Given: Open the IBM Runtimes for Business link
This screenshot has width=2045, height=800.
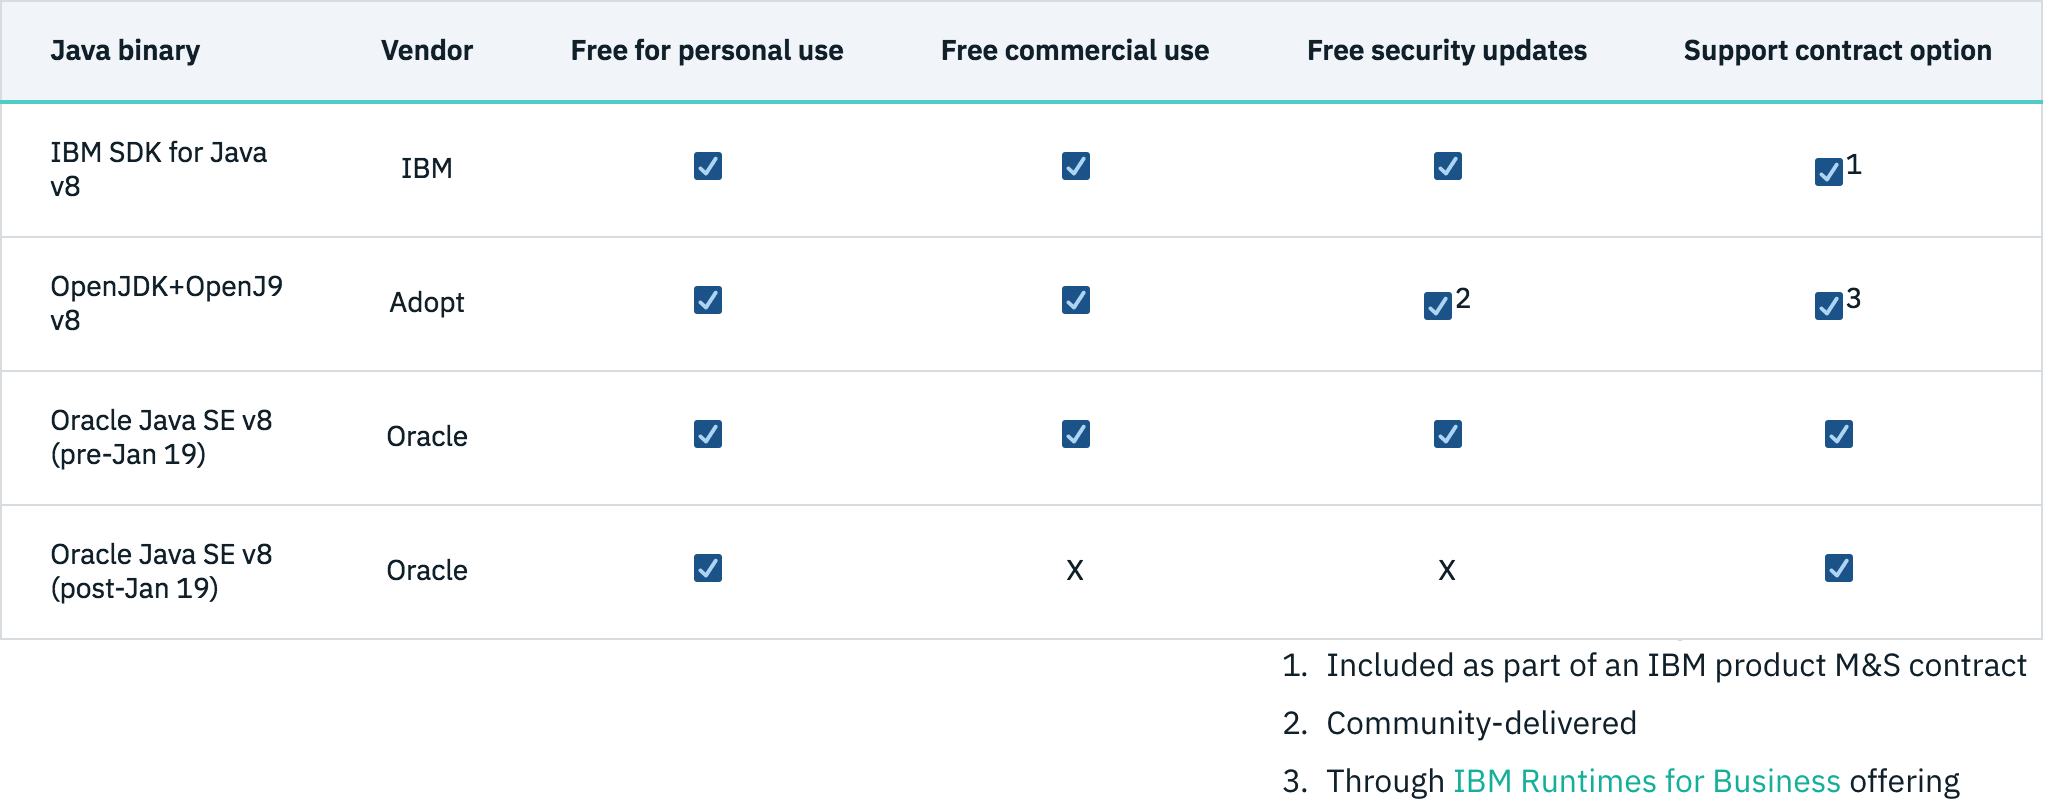Looking at the screenshot, I should point(1646,781).
